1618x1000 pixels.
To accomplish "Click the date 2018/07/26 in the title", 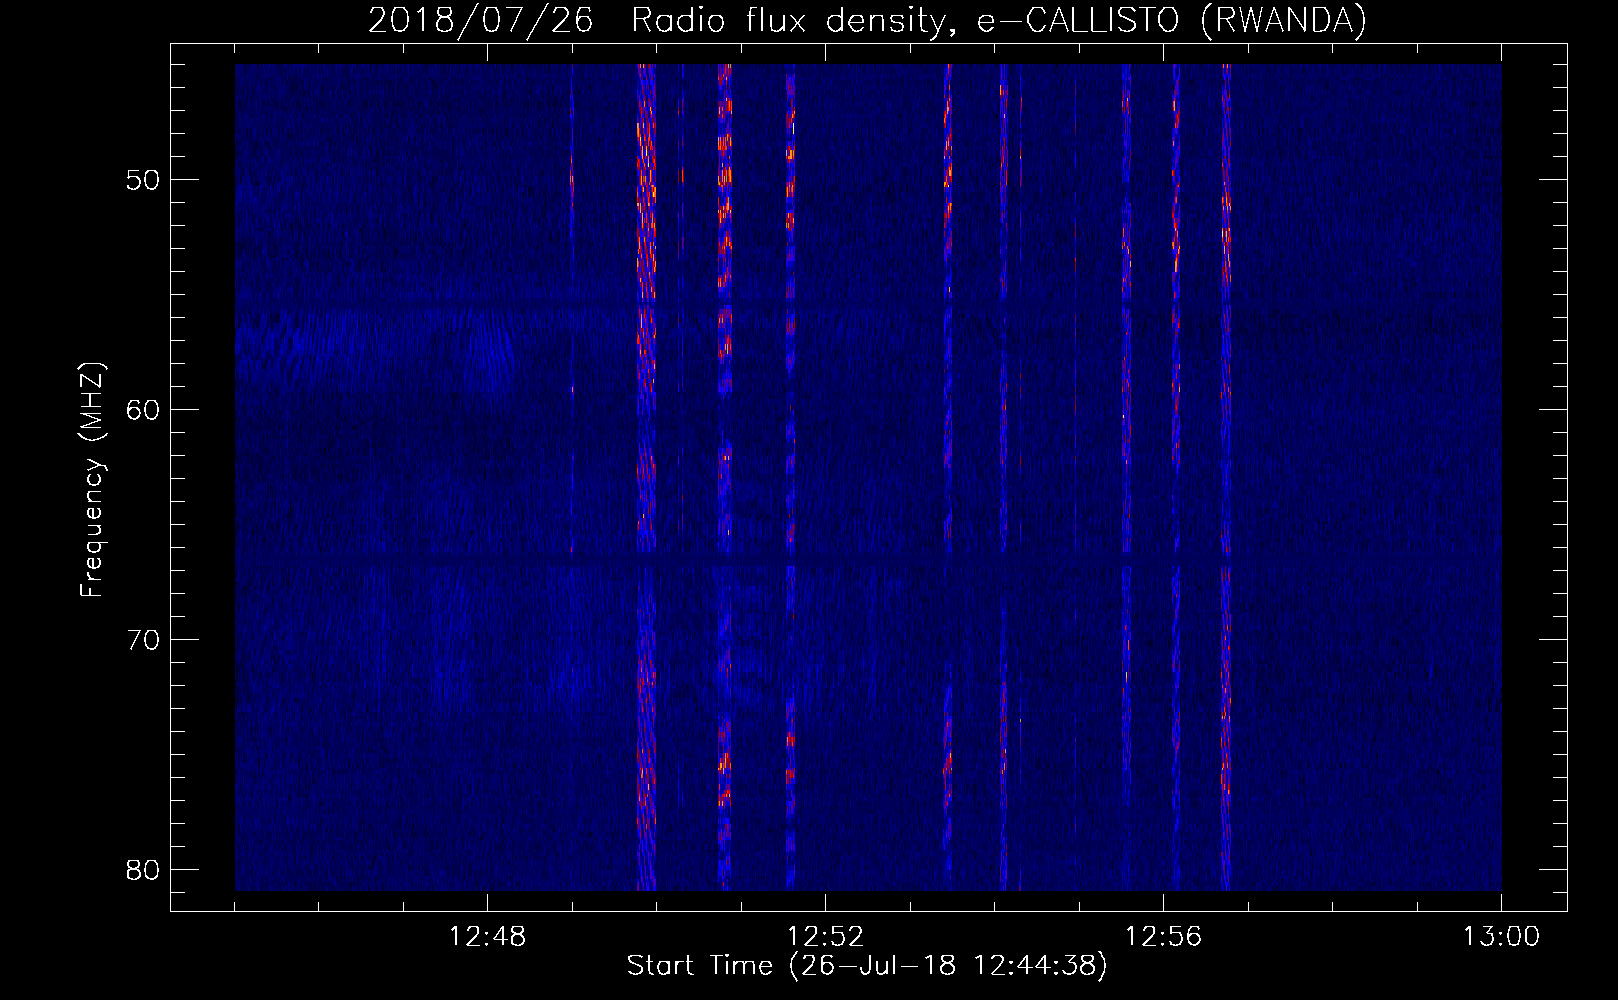I will 480,20.
